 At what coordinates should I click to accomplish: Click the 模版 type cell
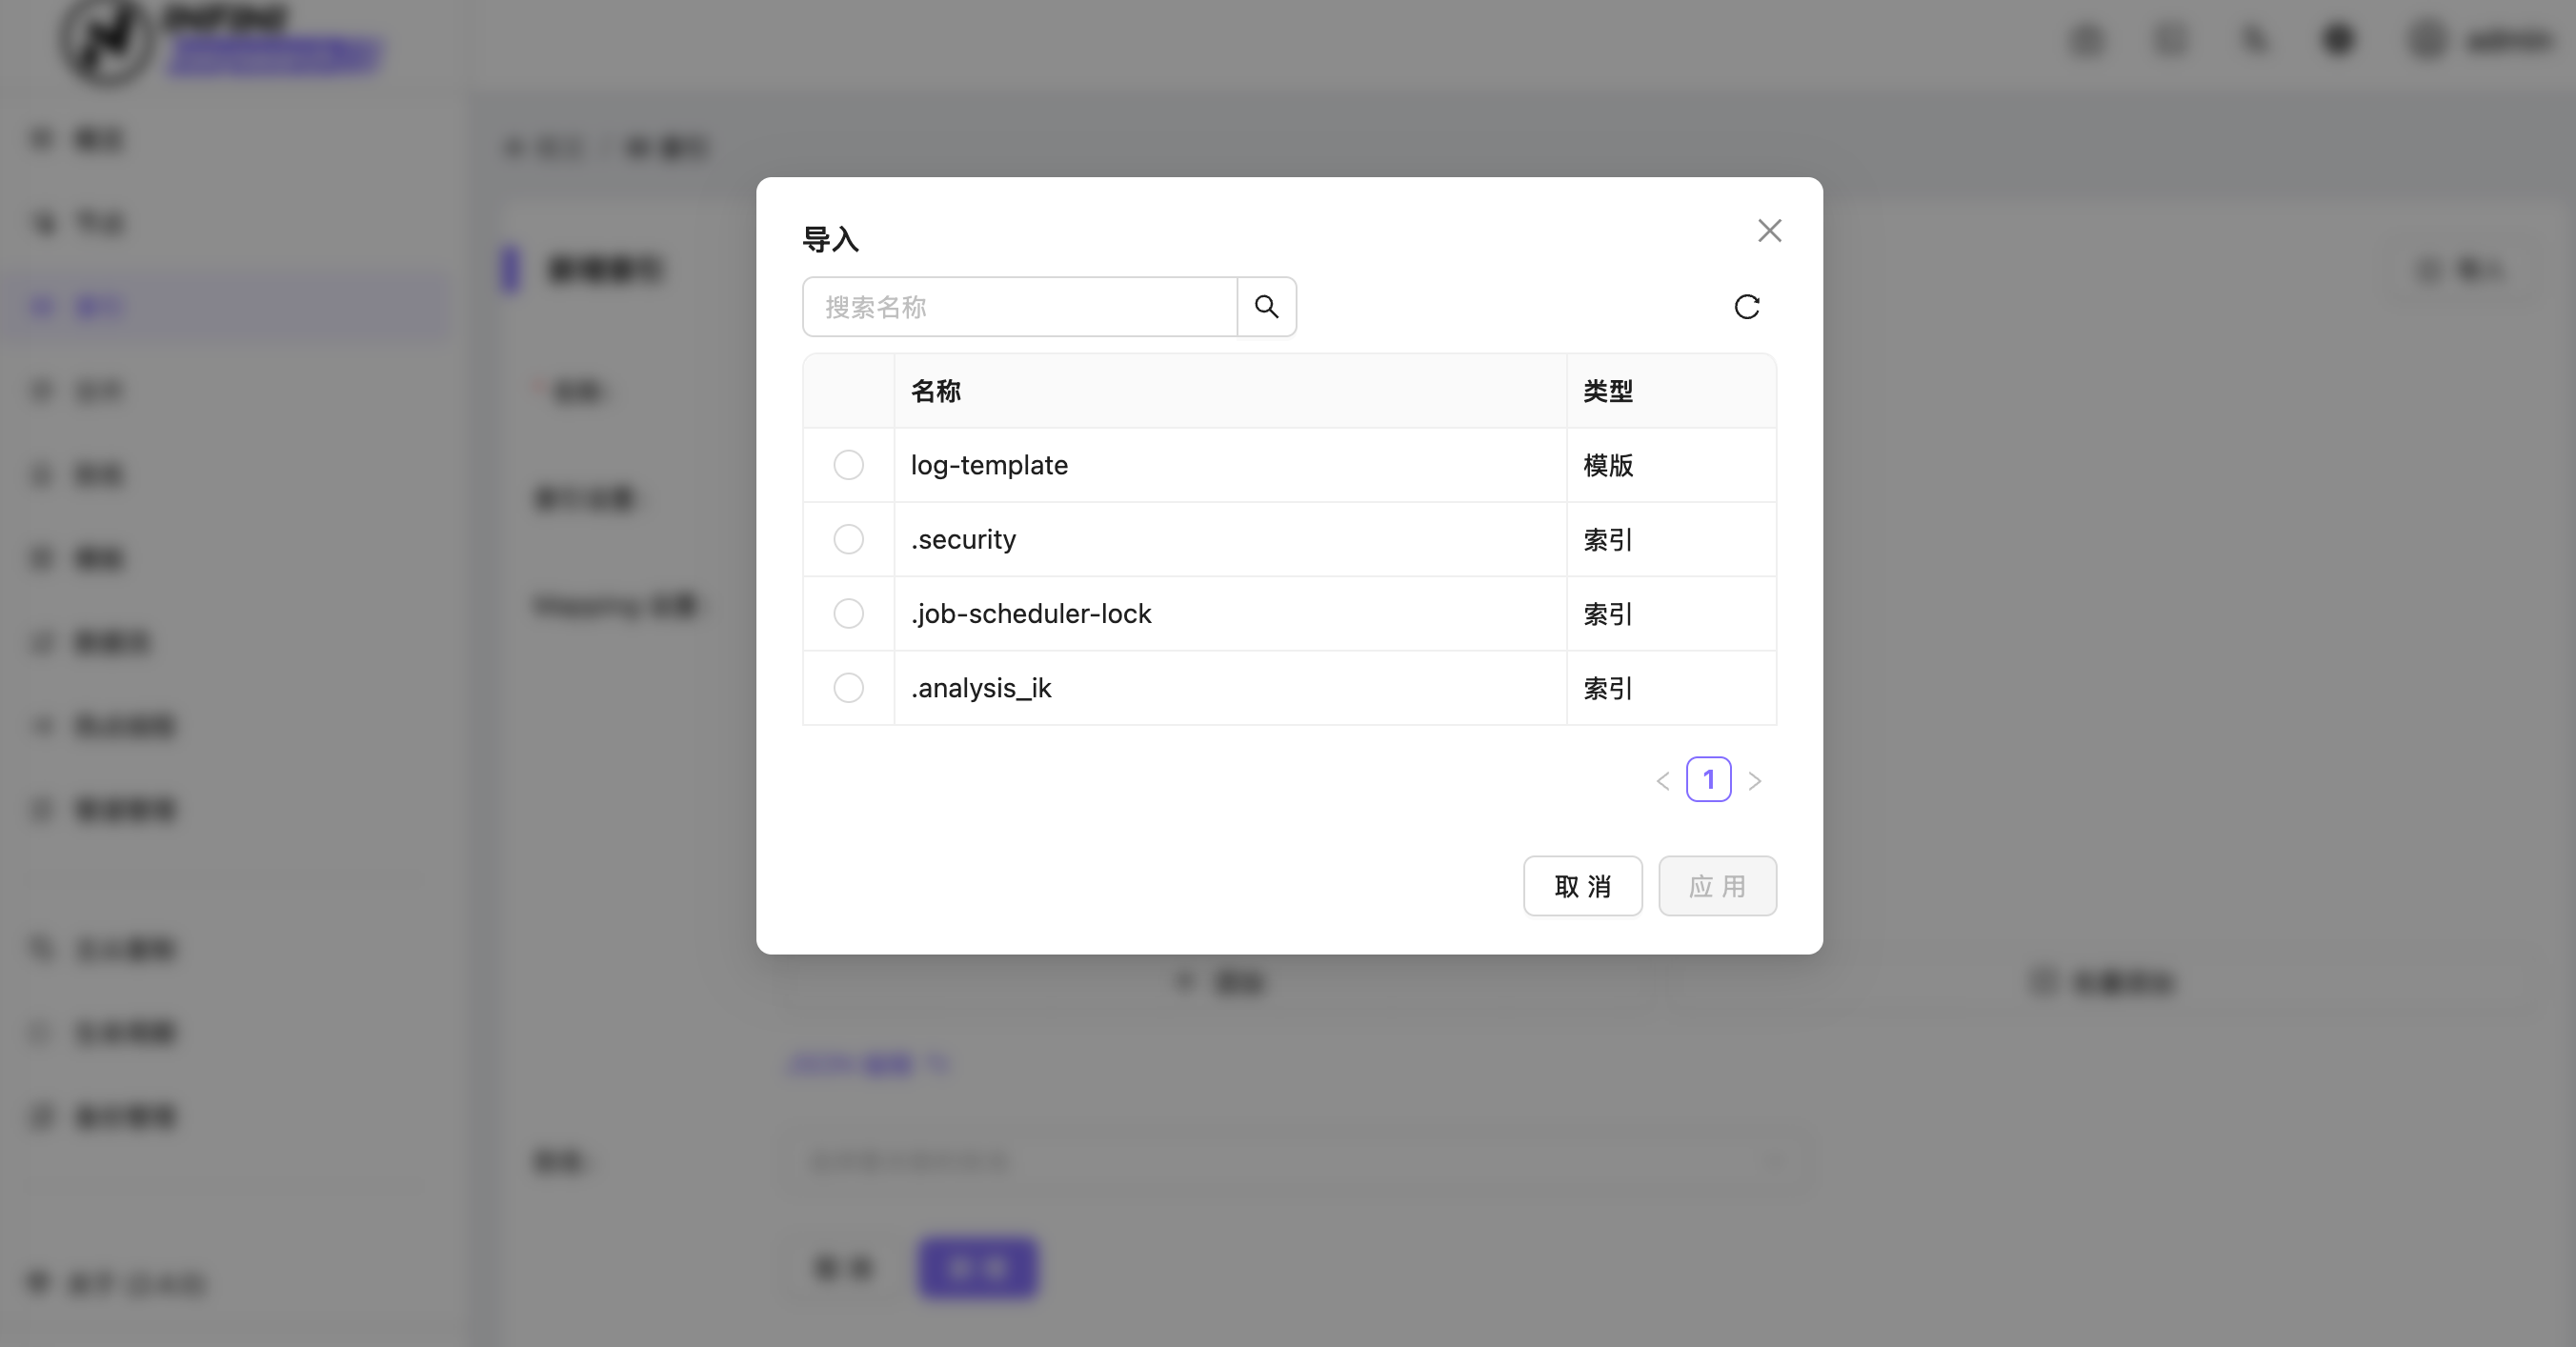1608,465
